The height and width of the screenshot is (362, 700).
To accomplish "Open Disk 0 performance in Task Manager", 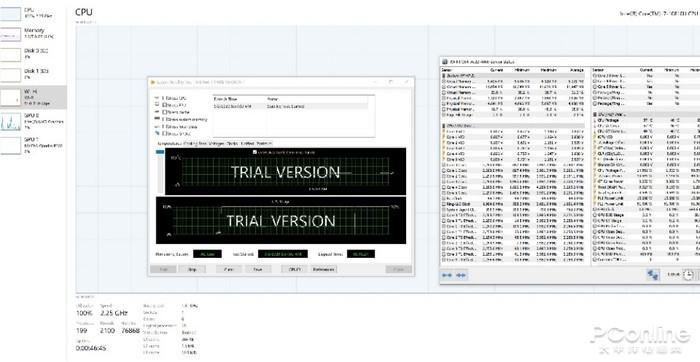I will point(34,54).
